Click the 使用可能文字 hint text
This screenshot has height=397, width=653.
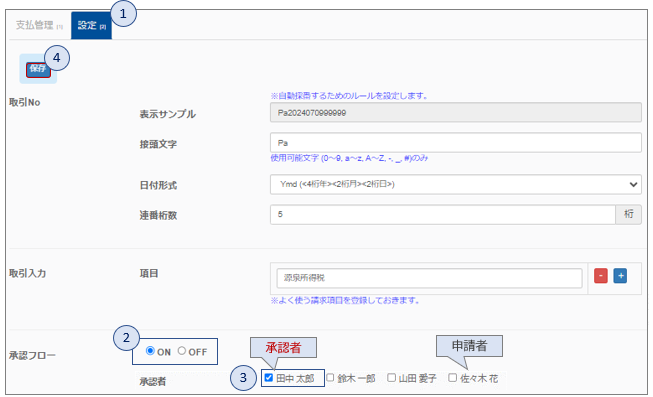349,158
